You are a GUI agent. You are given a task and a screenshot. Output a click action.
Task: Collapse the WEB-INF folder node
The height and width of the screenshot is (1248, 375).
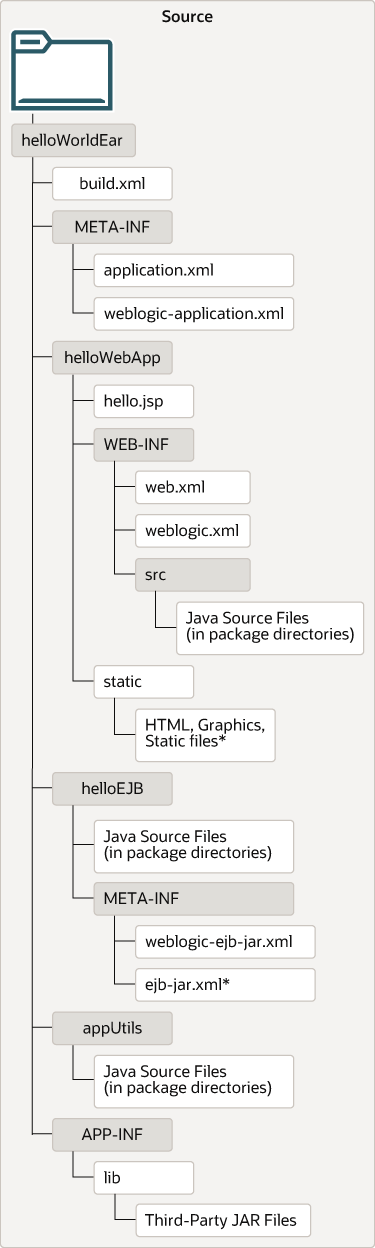tap(143, 443)
